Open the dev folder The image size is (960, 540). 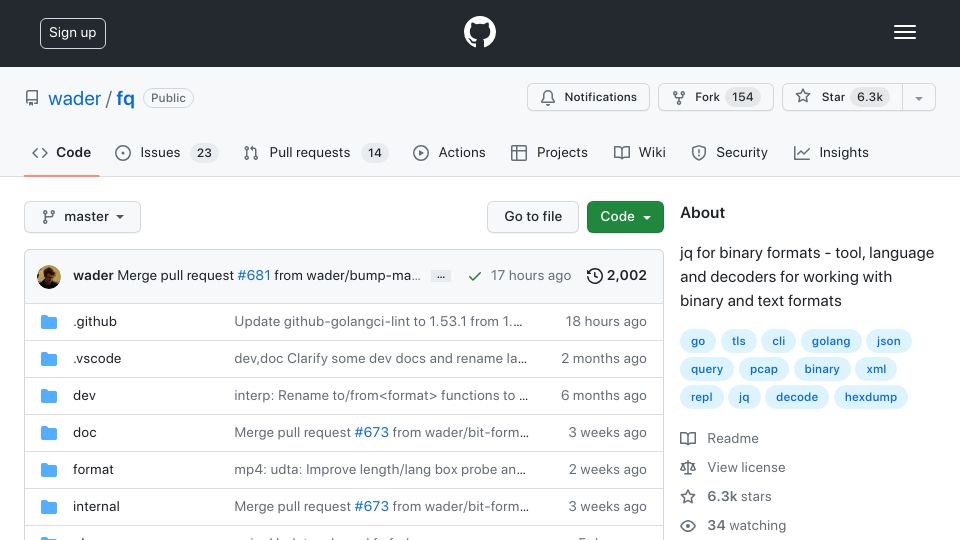pos(84,396)
